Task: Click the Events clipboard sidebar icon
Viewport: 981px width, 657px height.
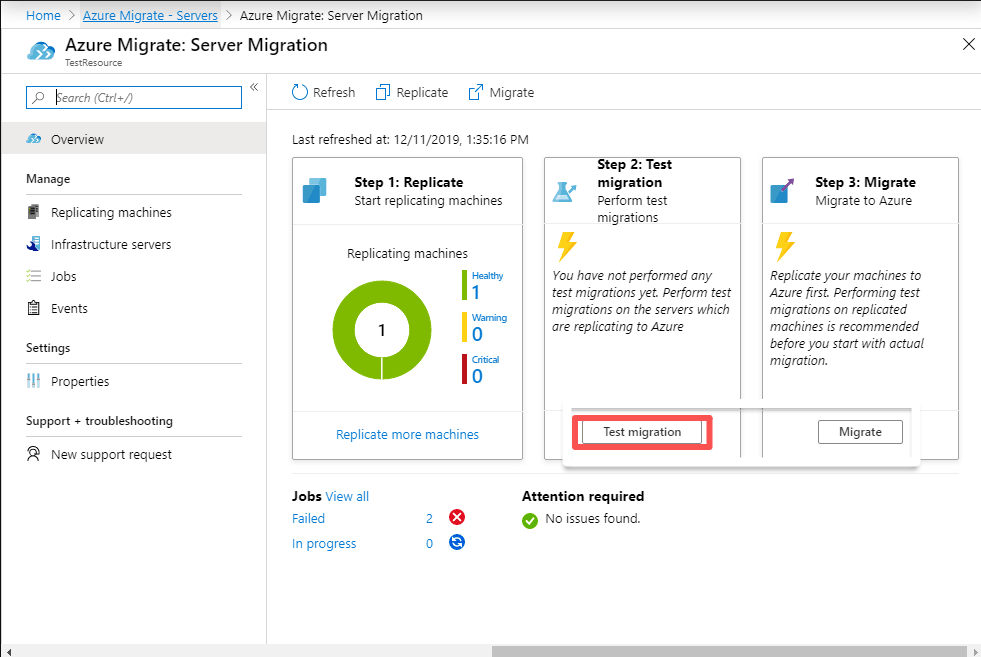Action: [34, 308]
